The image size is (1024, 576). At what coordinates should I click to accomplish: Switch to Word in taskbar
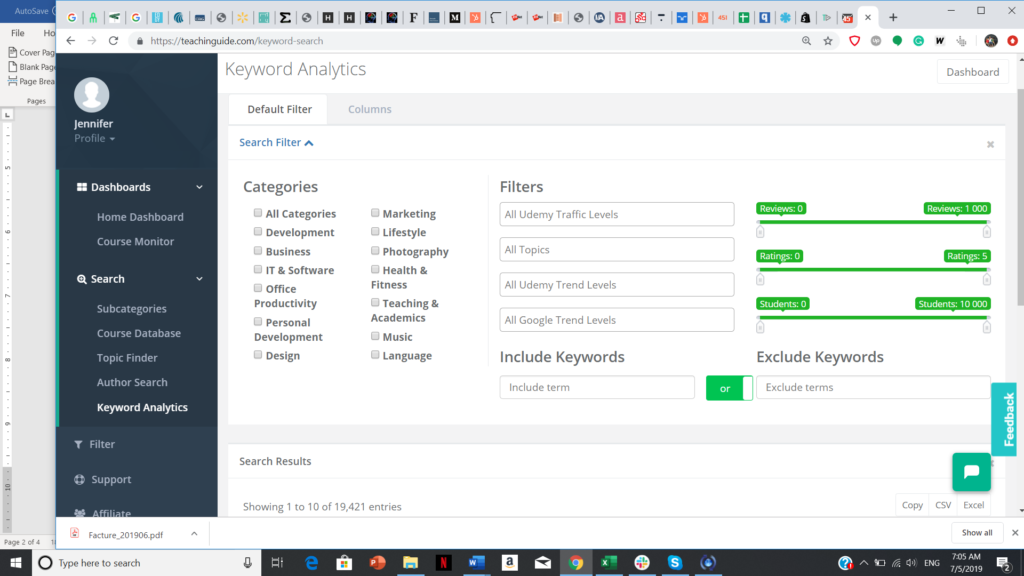point(477,562)
